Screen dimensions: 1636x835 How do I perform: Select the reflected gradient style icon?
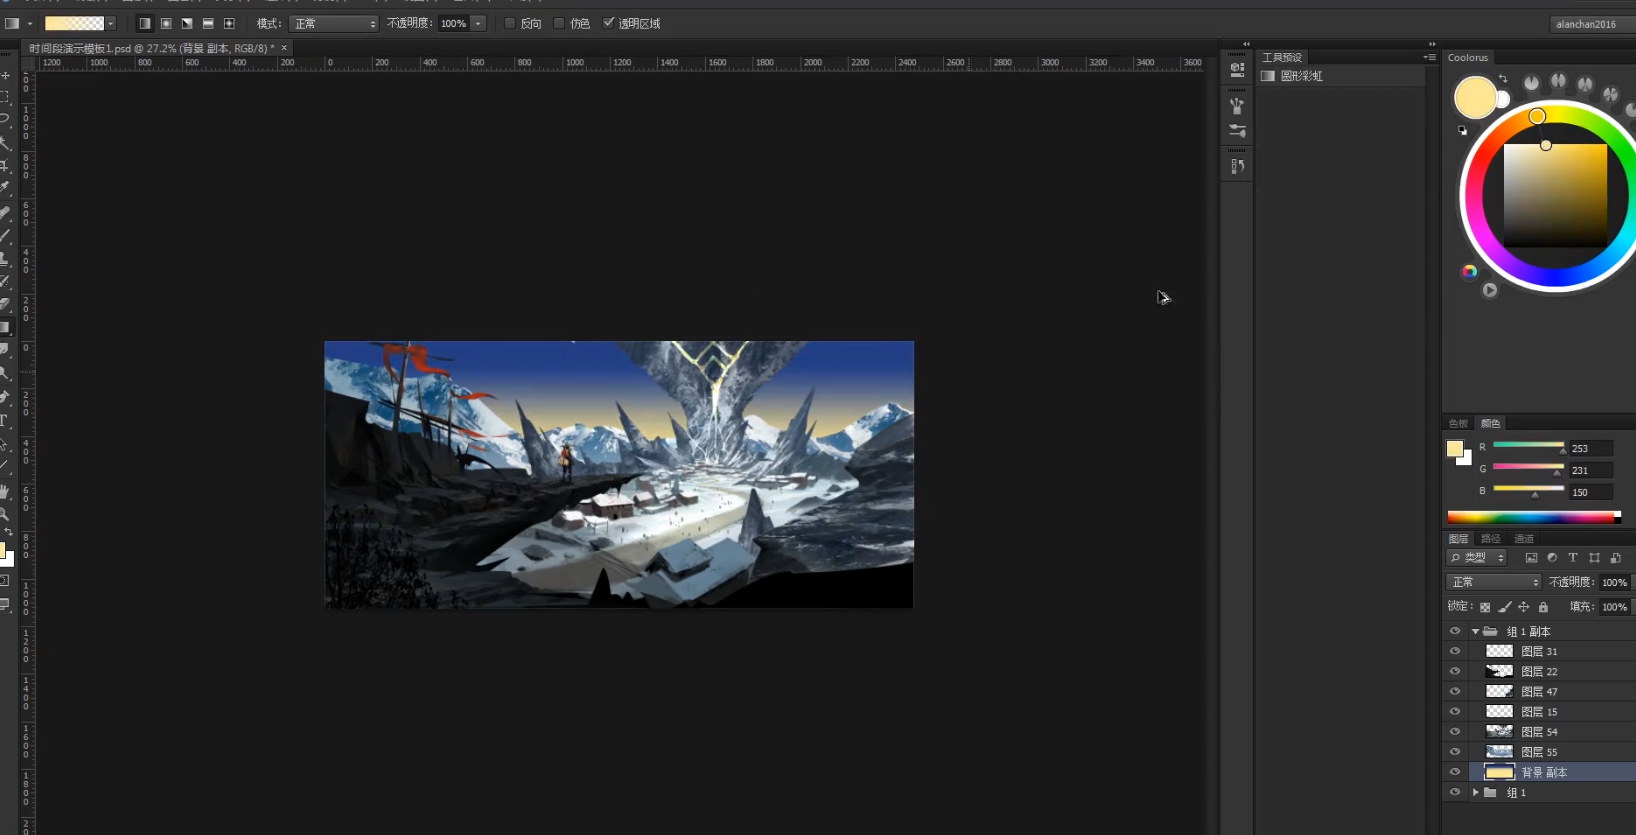click(x=208, y=23)
